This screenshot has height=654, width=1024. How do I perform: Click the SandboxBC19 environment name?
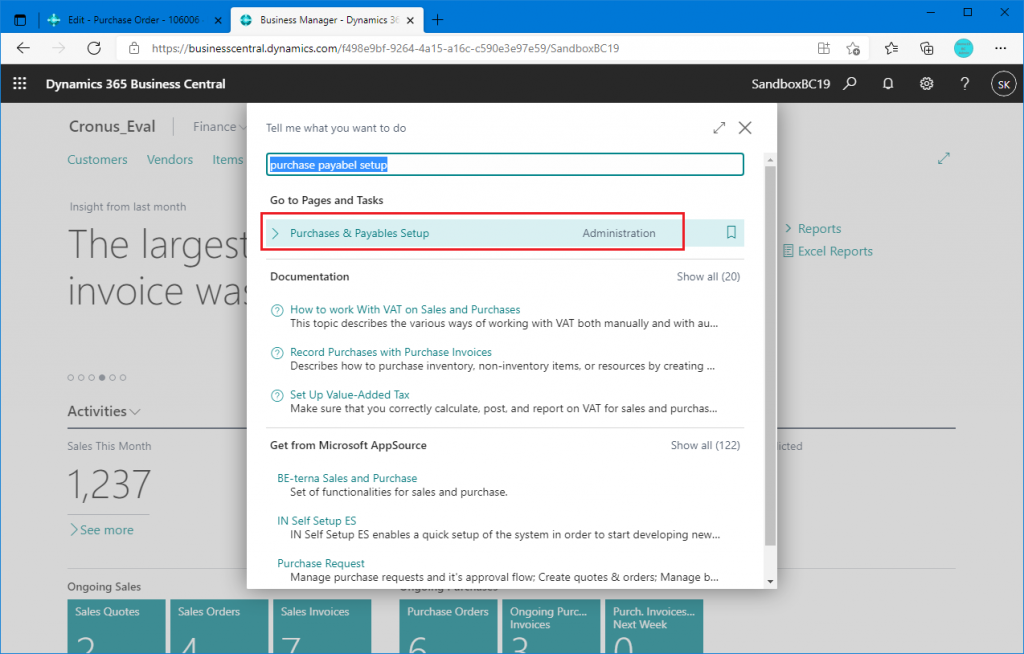pos(790,84)
